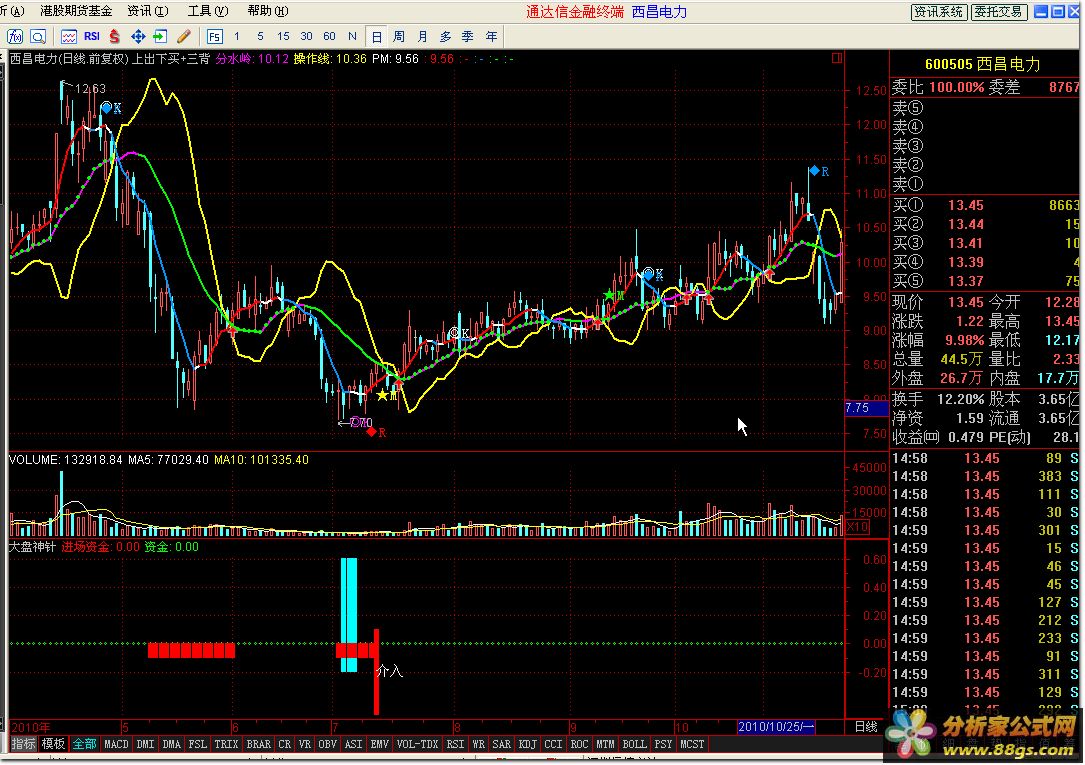Select the multi-period (多) view
This screenshot has height=765, width=1085.
click(x=445, y=37)
